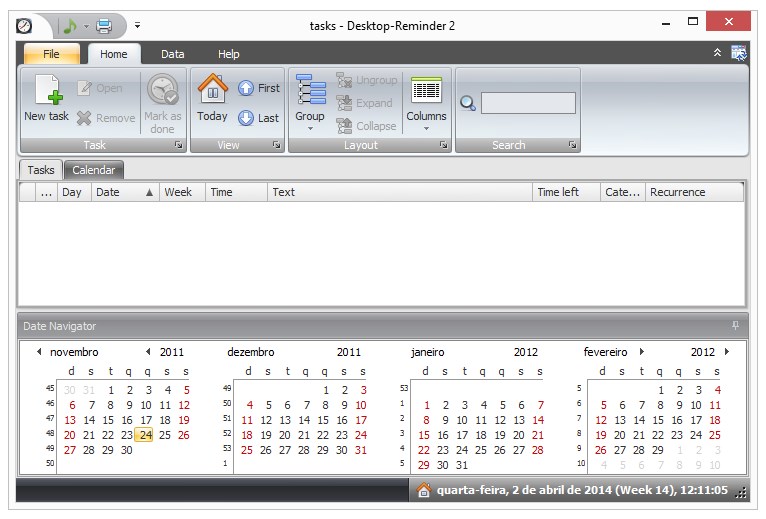Image resolution: width=766 pixels, height=519 pixels.
Task: Click the calendar icon at ribbon top right
Action: click(x=739, y=53)
